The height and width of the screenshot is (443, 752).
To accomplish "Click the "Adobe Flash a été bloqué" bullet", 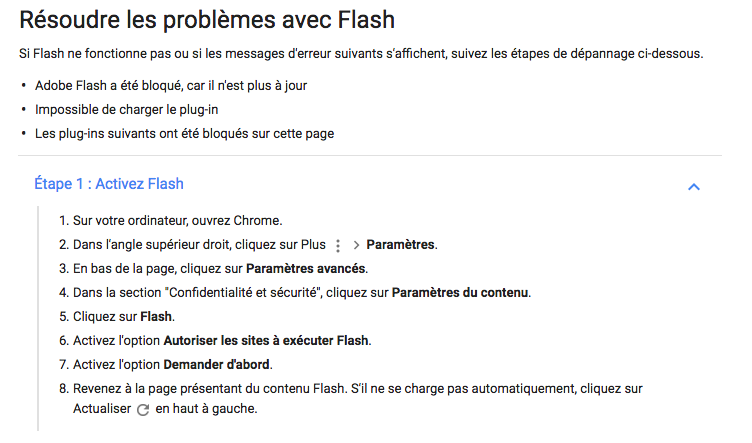I will (x=171, y=85).
